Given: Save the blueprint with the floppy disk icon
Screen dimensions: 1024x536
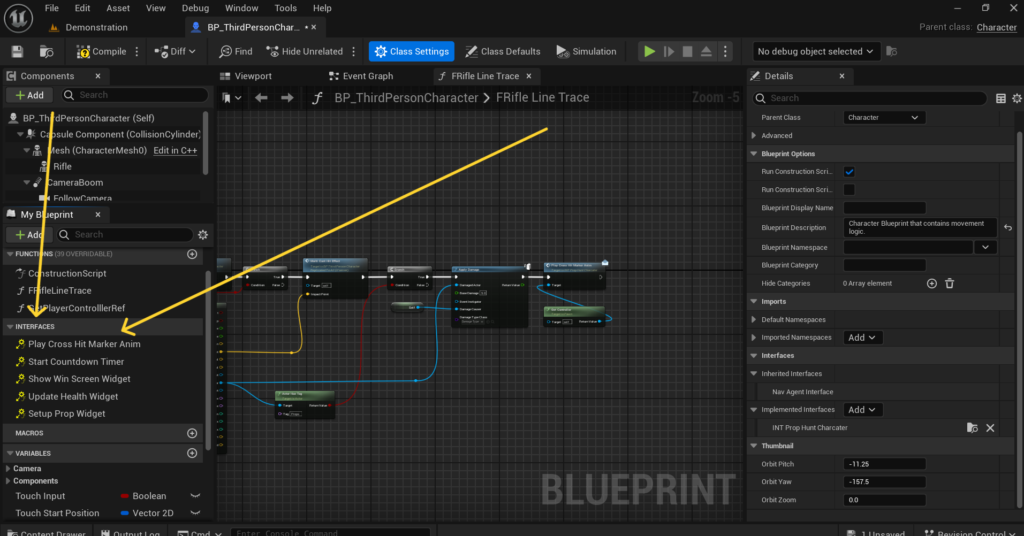Looking at the screenshot, I should coord(18,52).
